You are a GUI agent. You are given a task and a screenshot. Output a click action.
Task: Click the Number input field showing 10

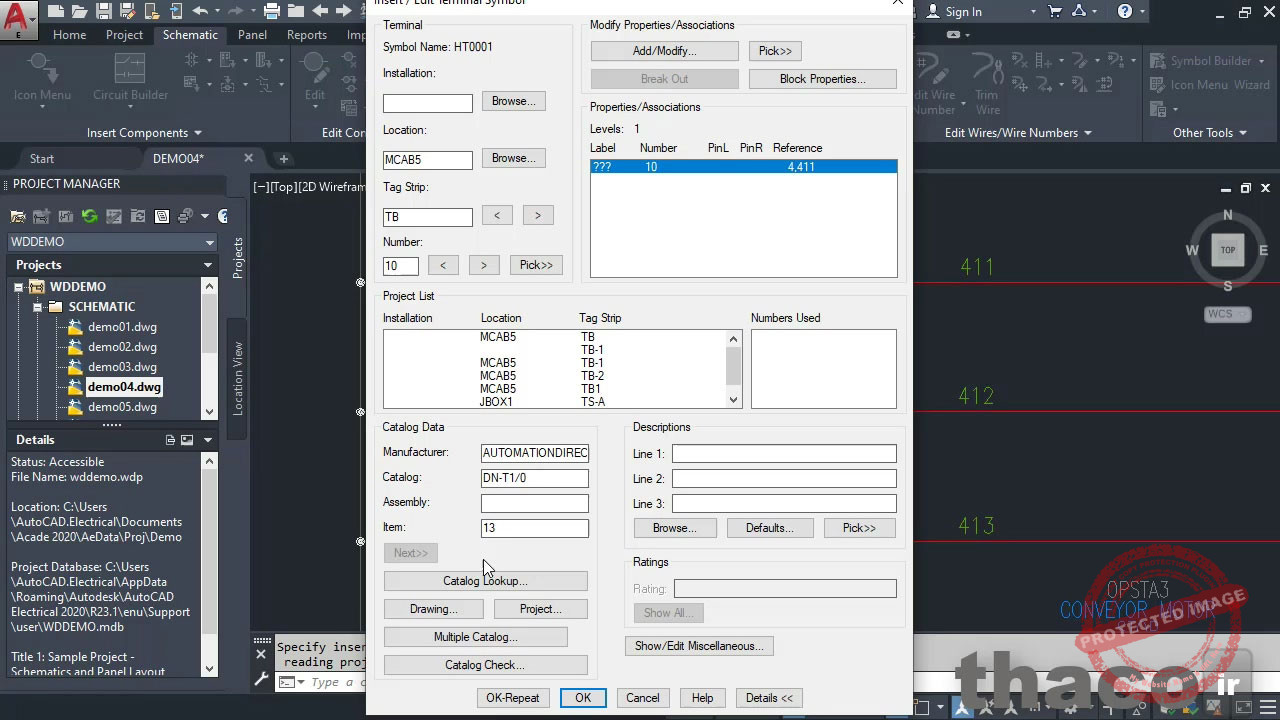coord(400,265)
